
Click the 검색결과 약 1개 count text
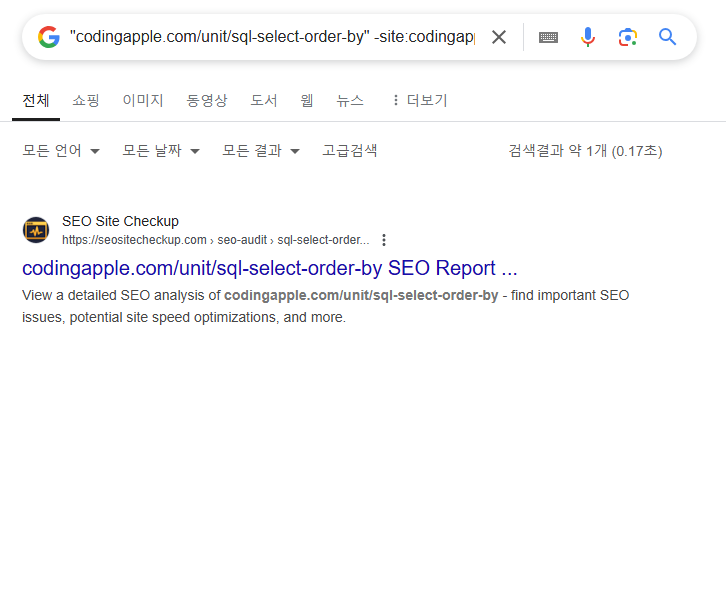585,151
